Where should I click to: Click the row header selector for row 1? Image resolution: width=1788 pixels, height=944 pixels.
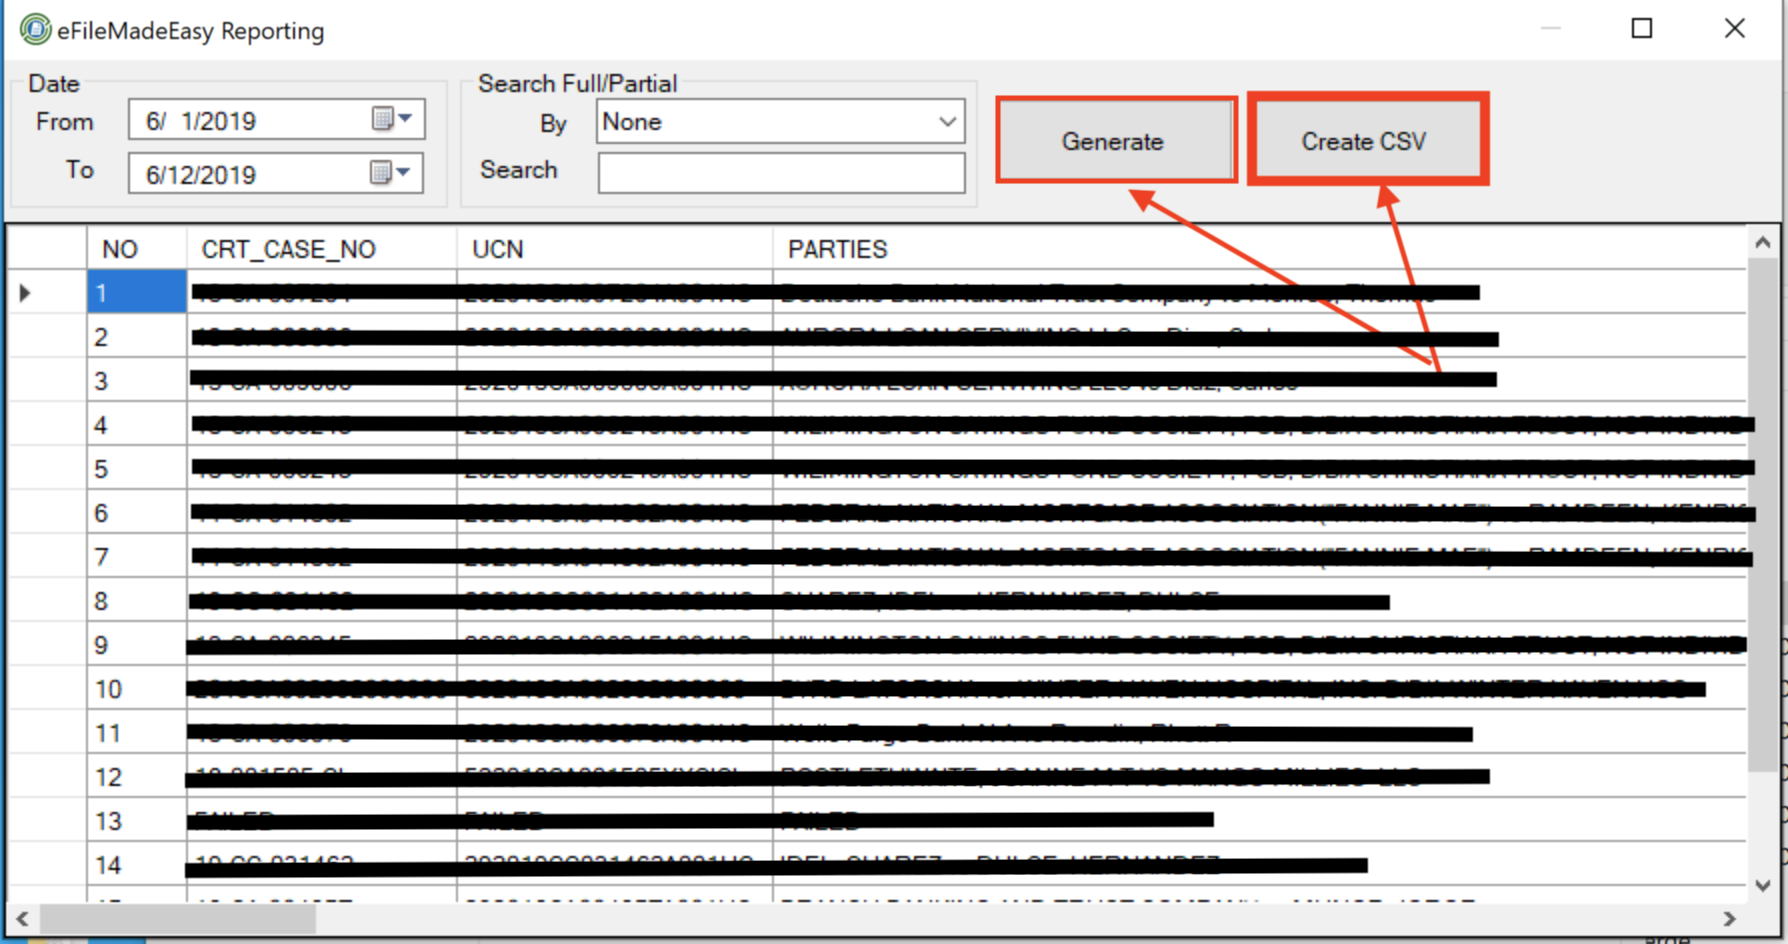click(x=47, y=293)
